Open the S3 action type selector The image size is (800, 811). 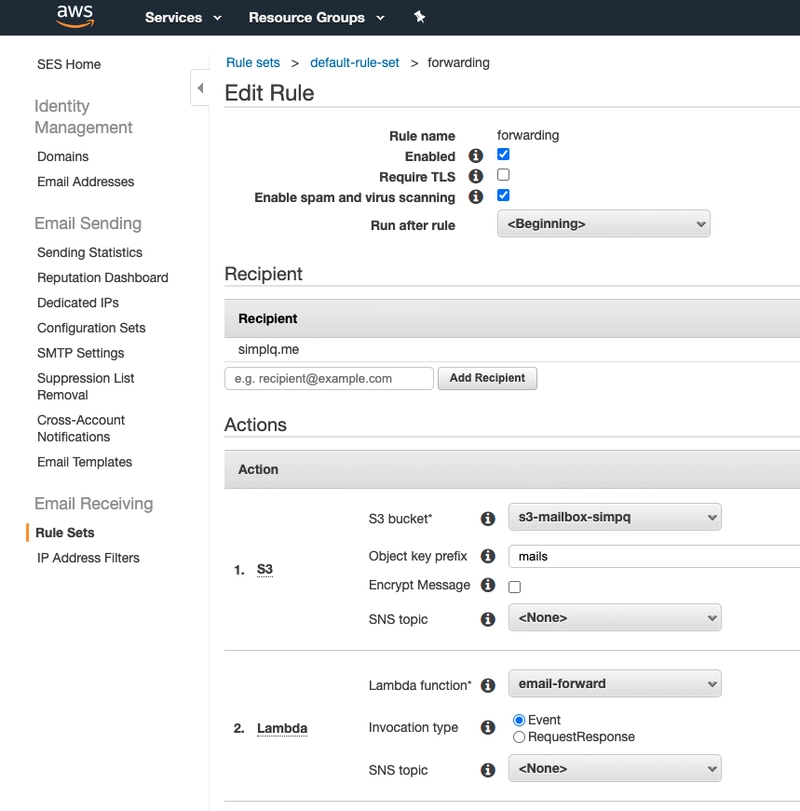264,569
